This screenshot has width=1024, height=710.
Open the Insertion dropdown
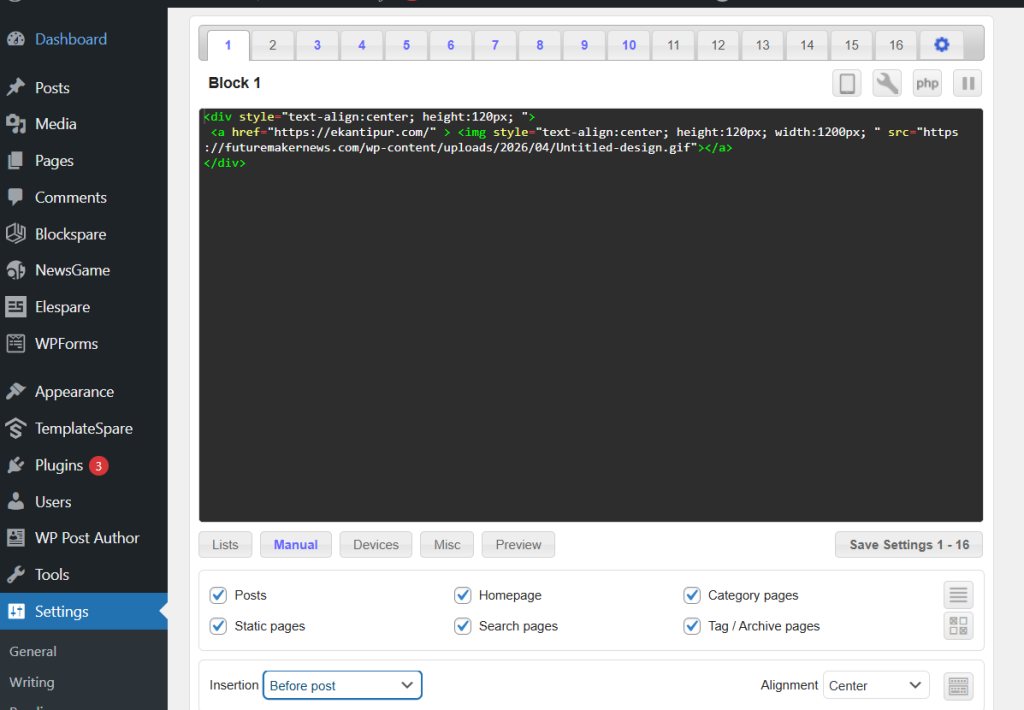click(342, 685)
